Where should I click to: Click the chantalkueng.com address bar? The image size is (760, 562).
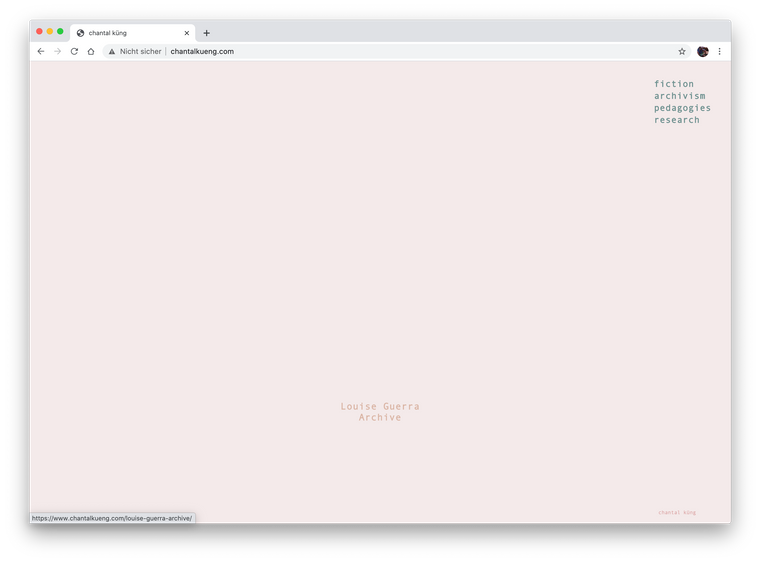click(x=400, y=51)
